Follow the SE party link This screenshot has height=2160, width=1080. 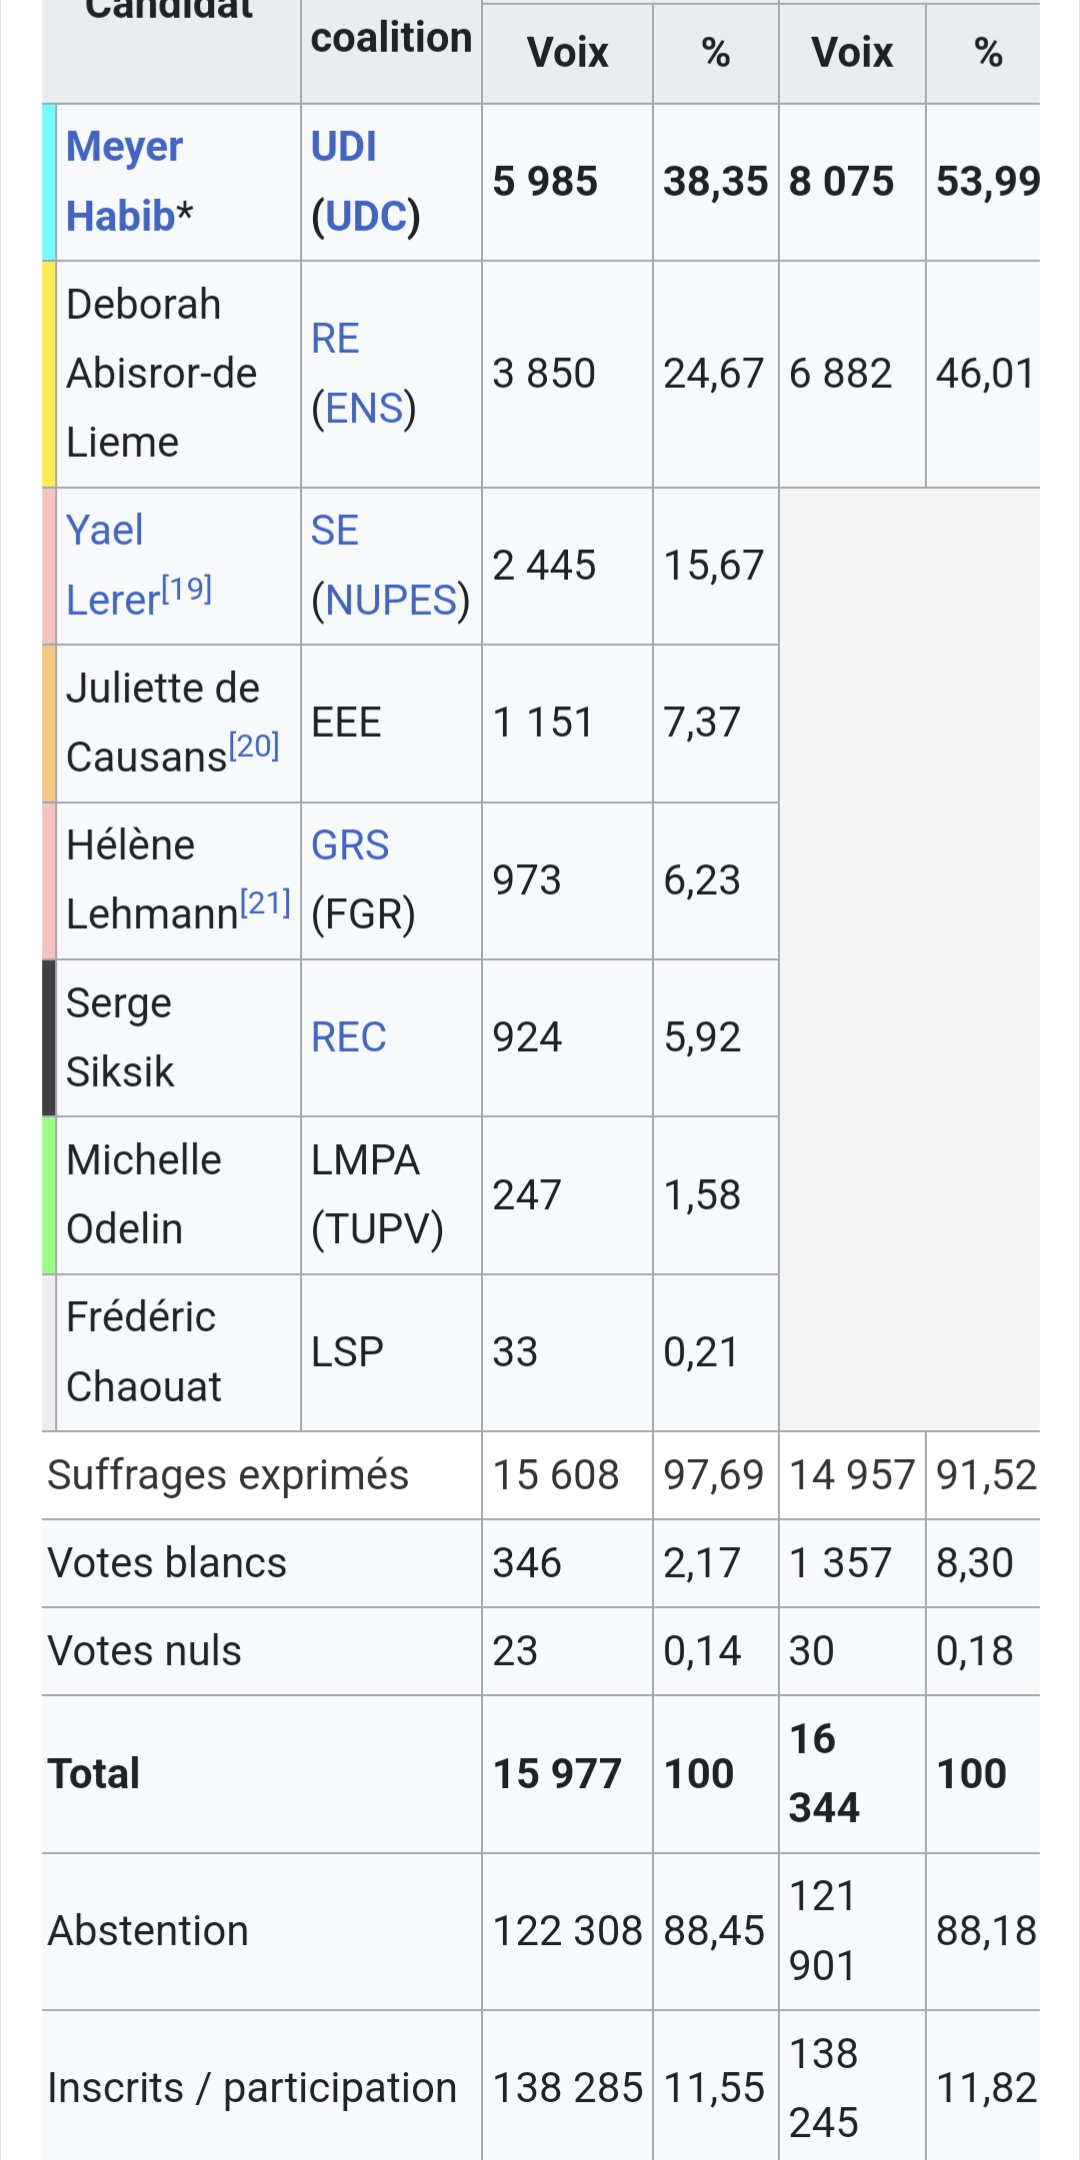coord(334,531)
